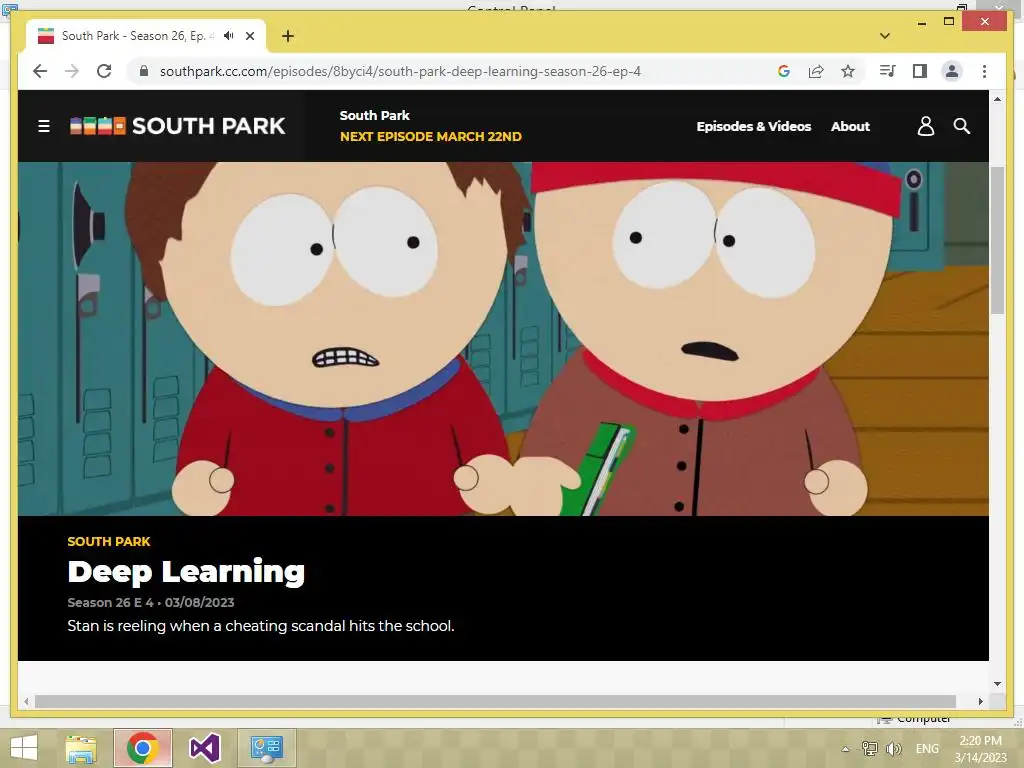
Task: Open the site search magnifier icon
Action: coord(961,126)
